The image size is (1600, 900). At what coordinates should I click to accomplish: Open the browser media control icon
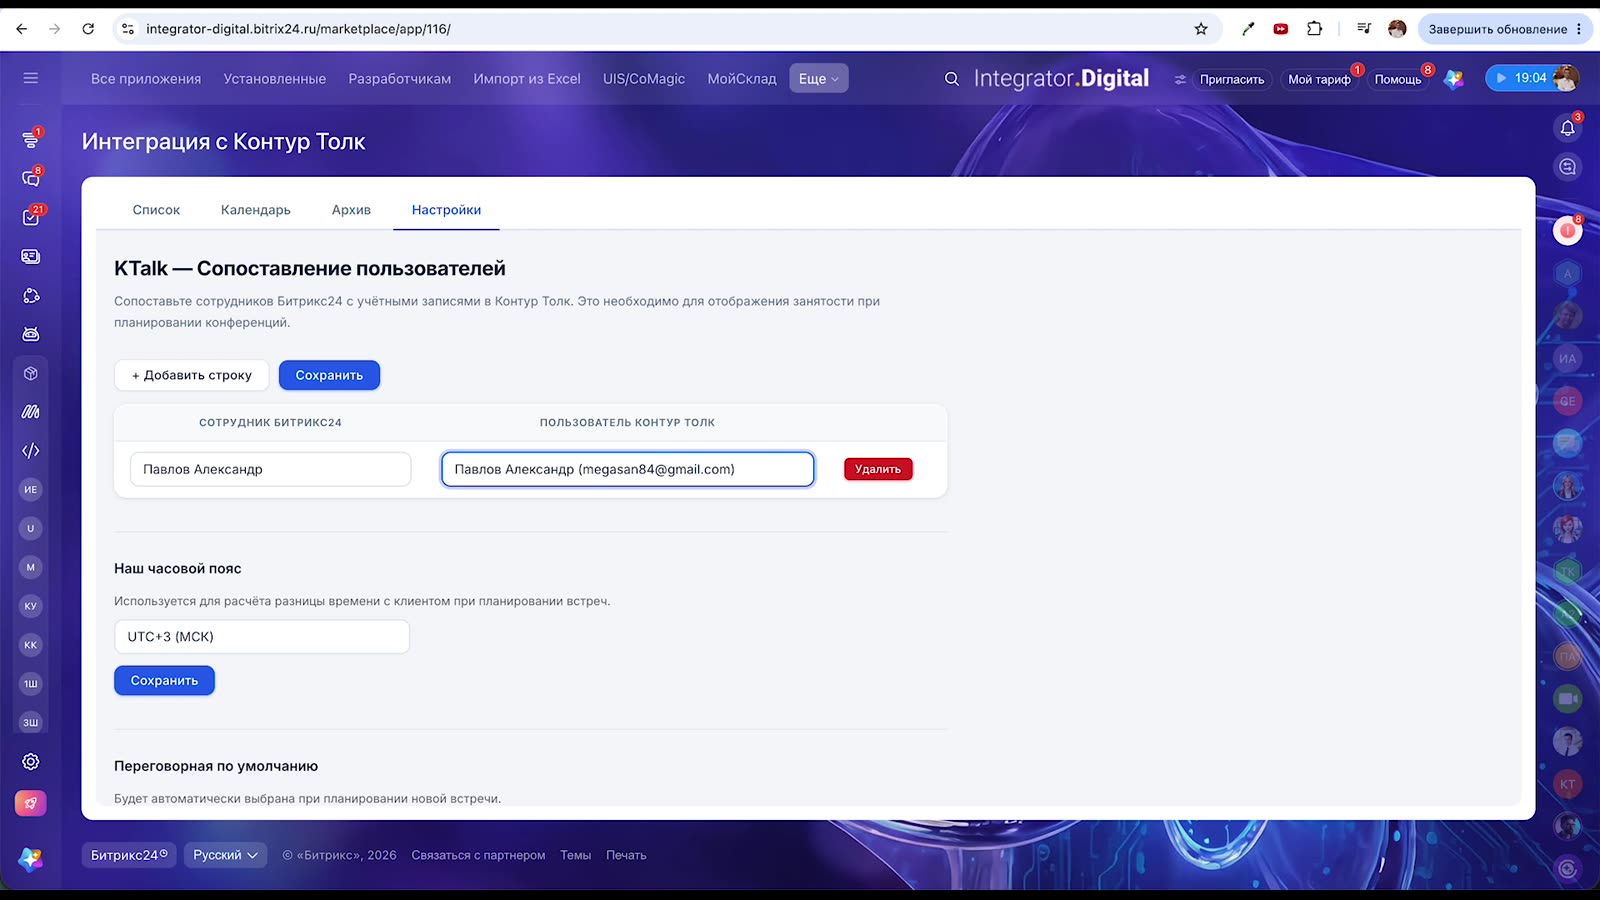click(1364, 29)
